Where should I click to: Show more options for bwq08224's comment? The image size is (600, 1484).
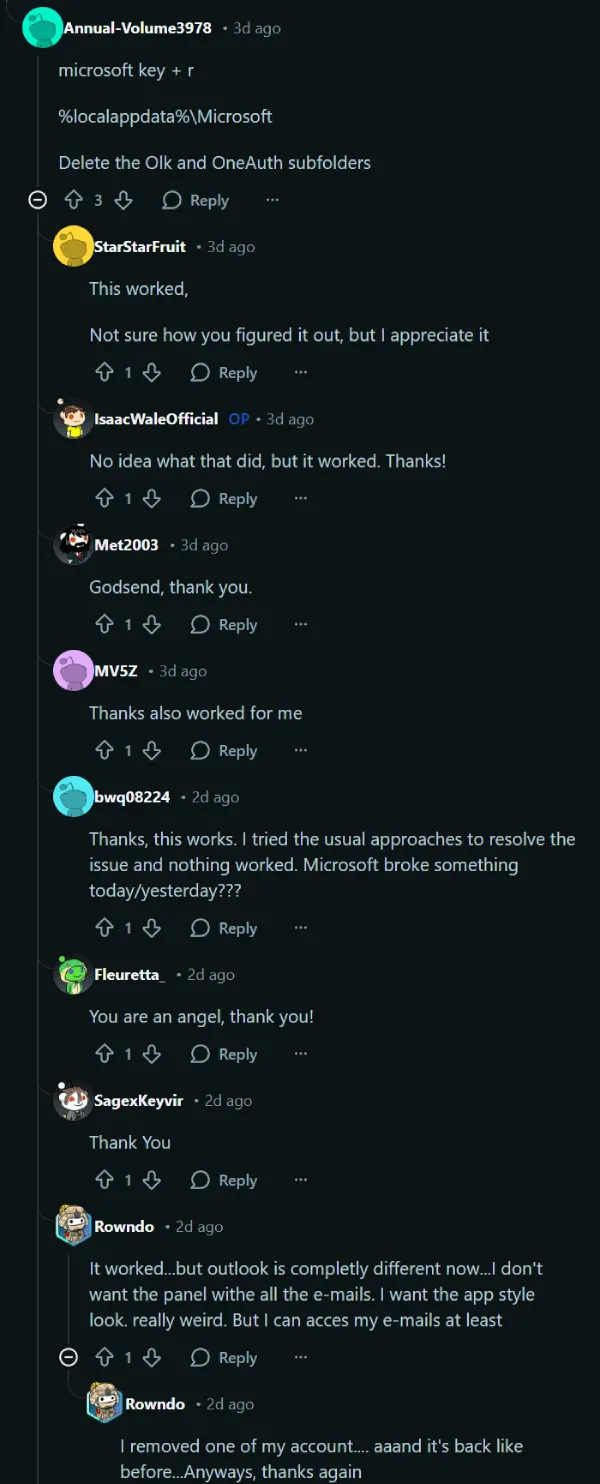coord(301,929)
